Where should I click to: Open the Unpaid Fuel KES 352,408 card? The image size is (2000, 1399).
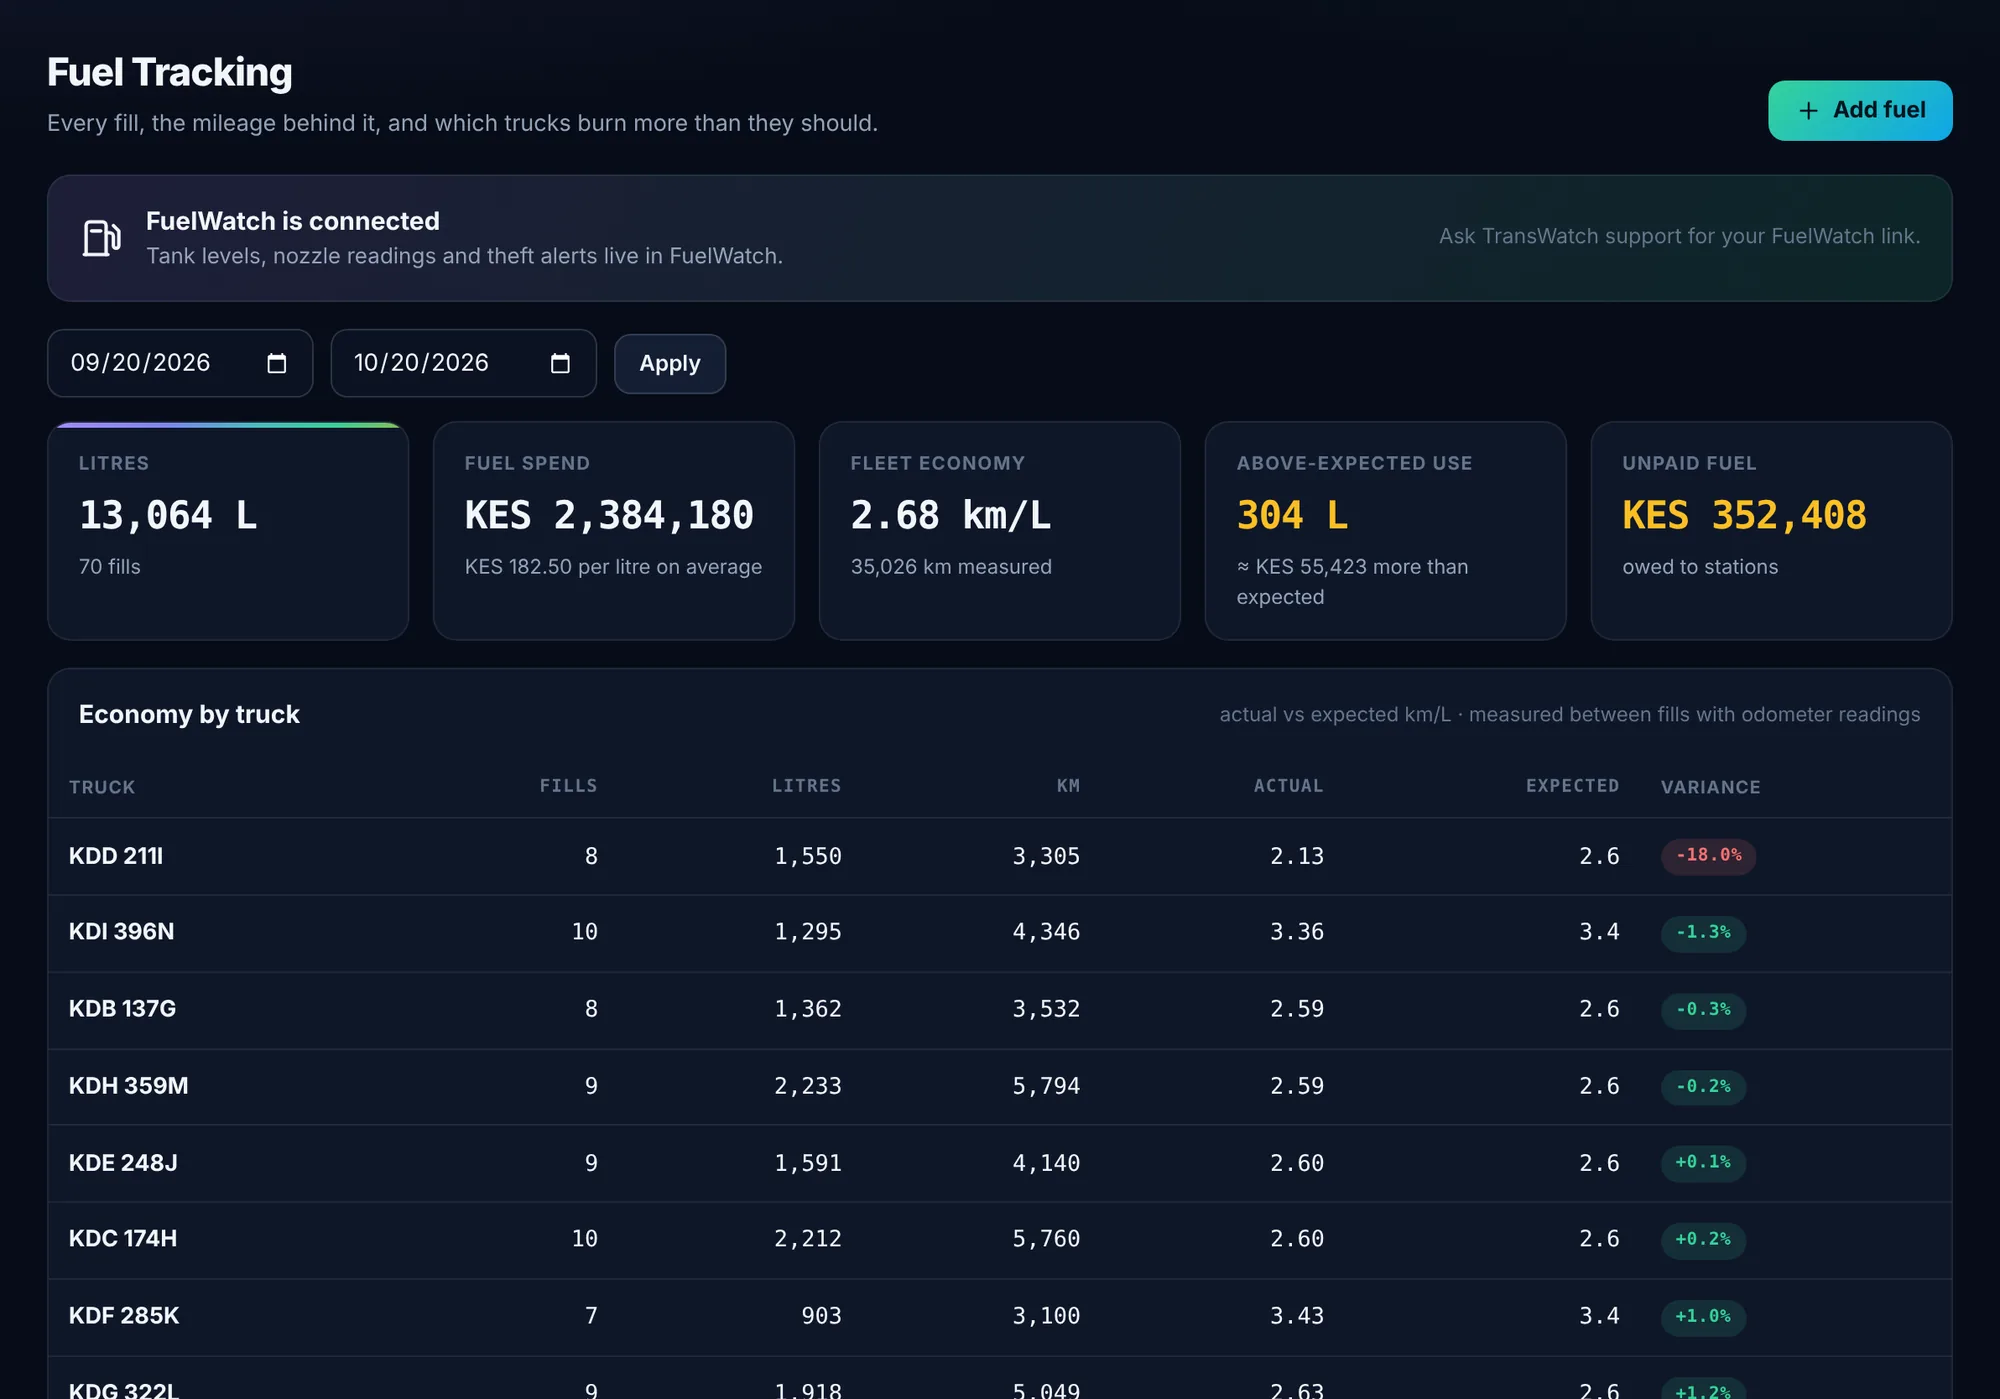coord(1771,530)
